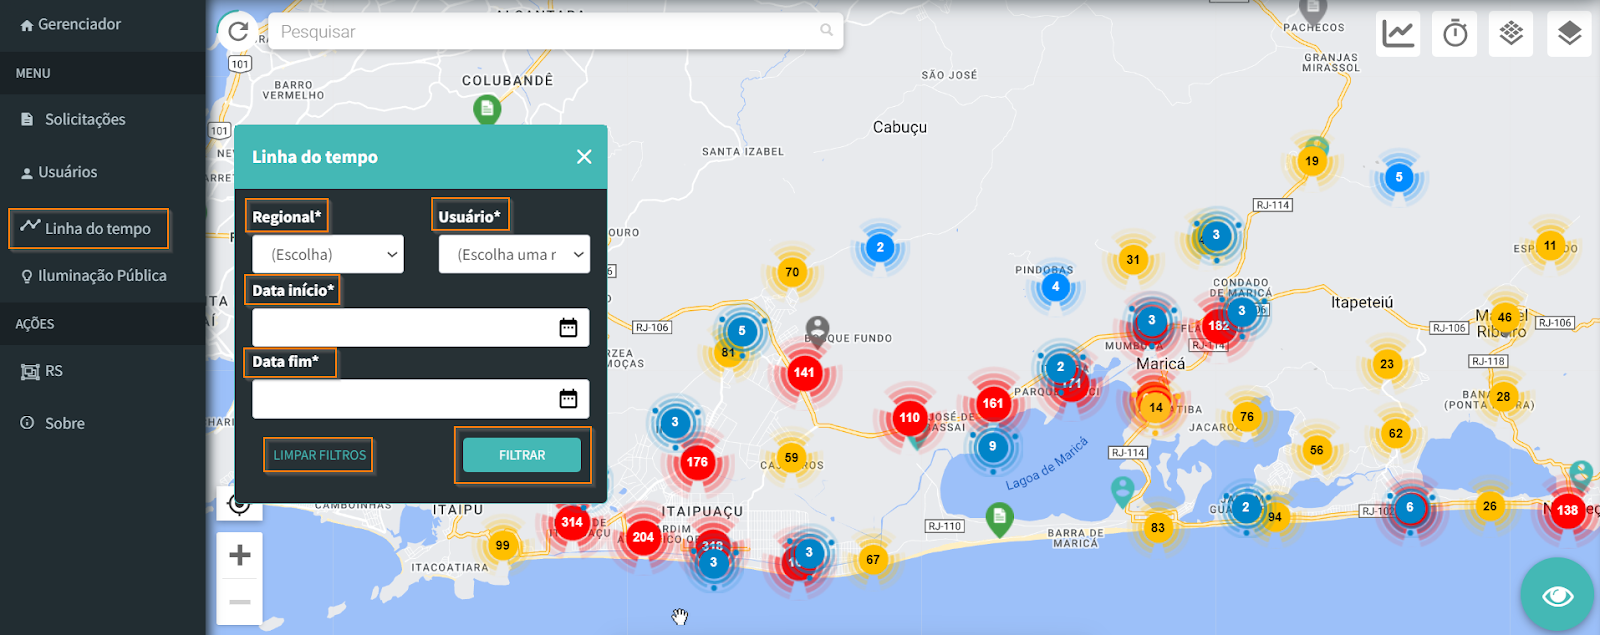Zoom in with the plus button
The height and width of the screenshot is (635, 1600).
coord(240,555)
